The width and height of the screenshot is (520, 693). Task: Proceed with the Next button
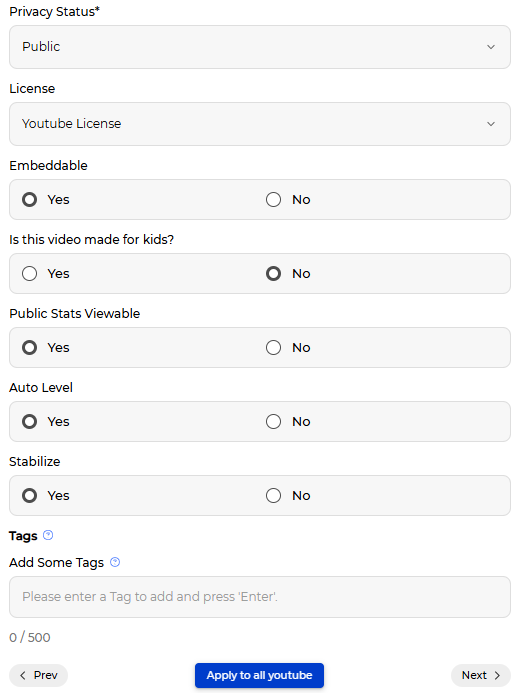click(x=481, y=675)
